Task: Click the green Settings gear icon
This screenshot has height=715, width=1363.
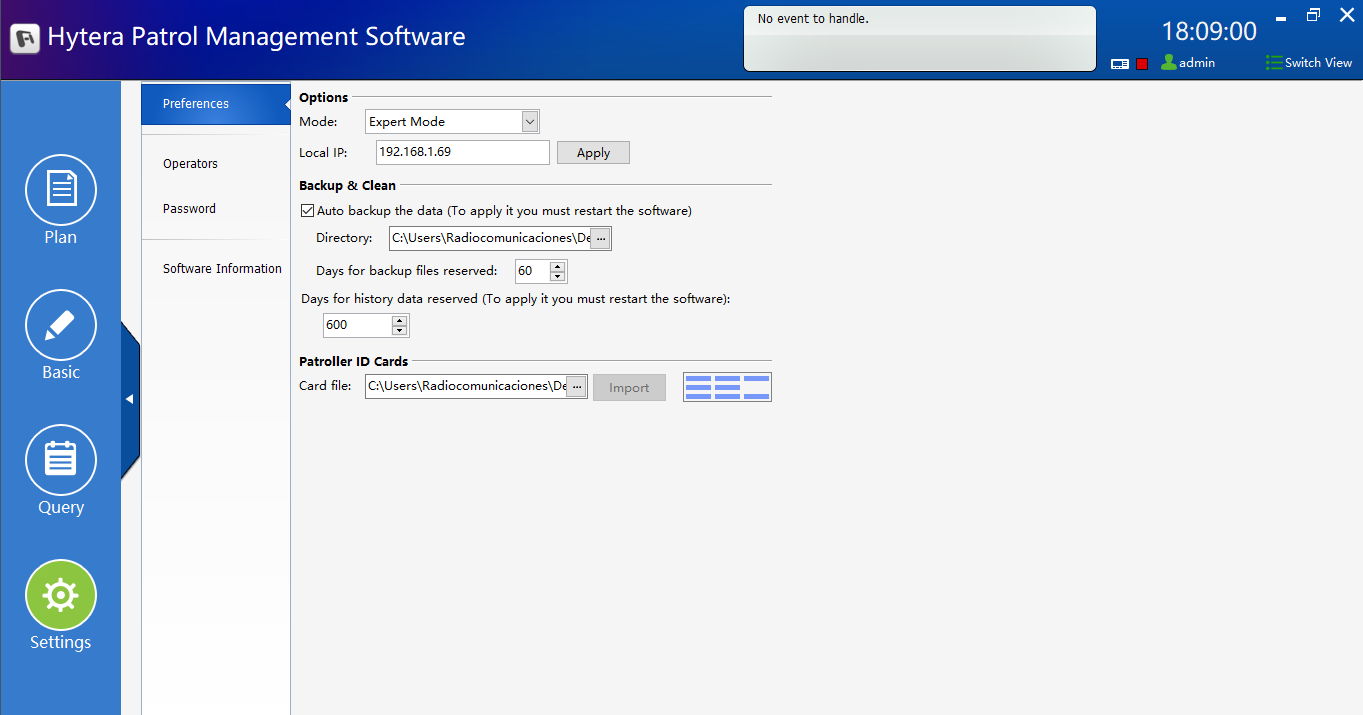Action: coord(61,595)
